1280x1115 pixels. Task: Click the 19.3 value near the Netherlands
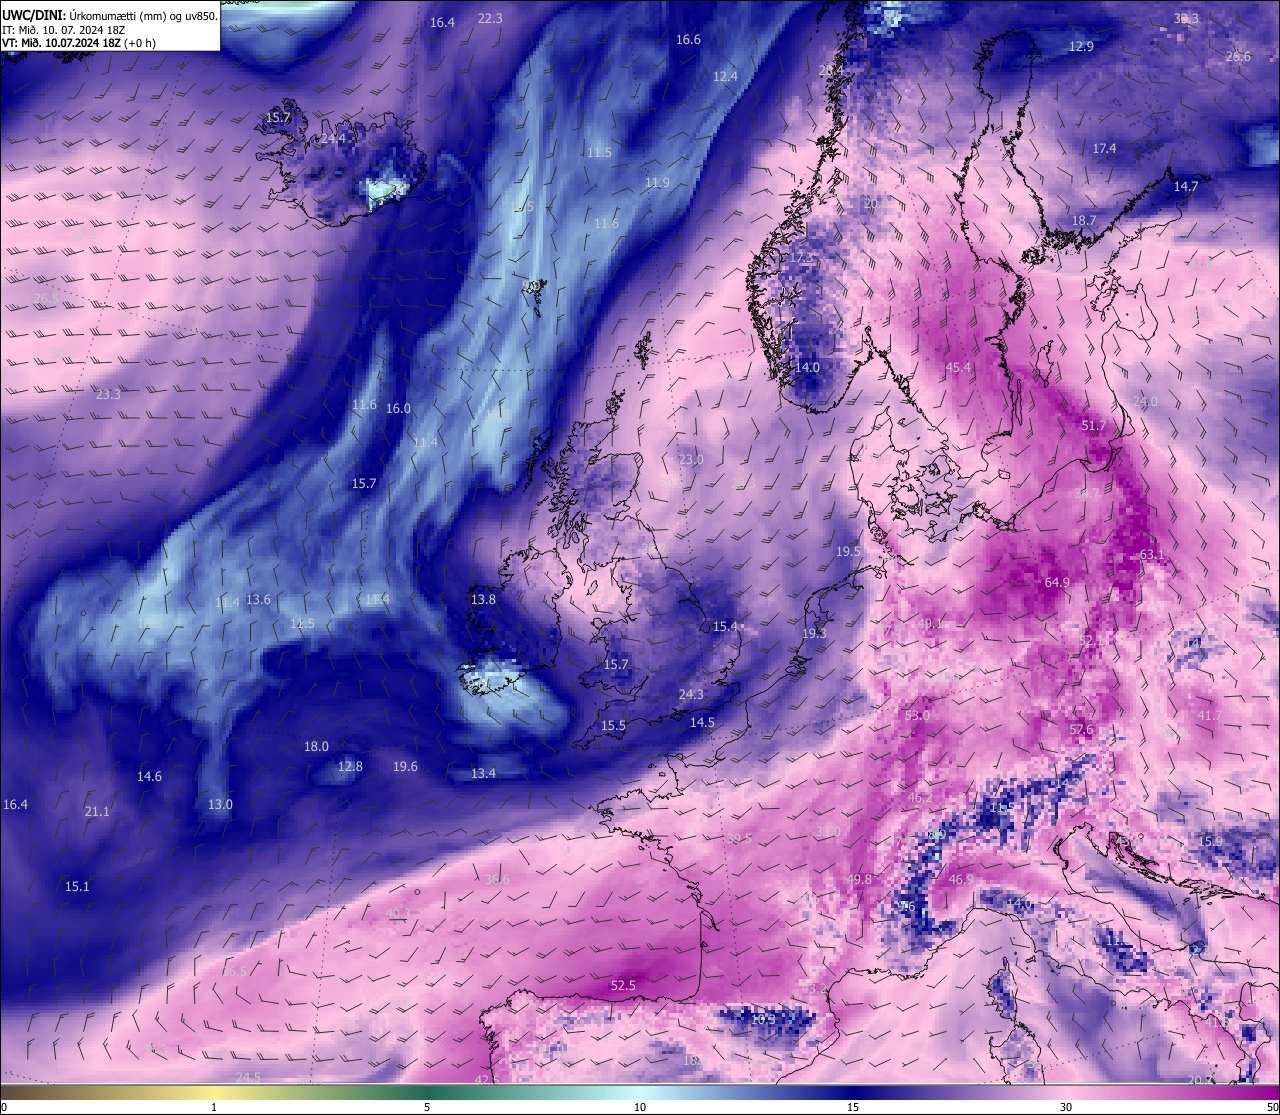(814, 634)
